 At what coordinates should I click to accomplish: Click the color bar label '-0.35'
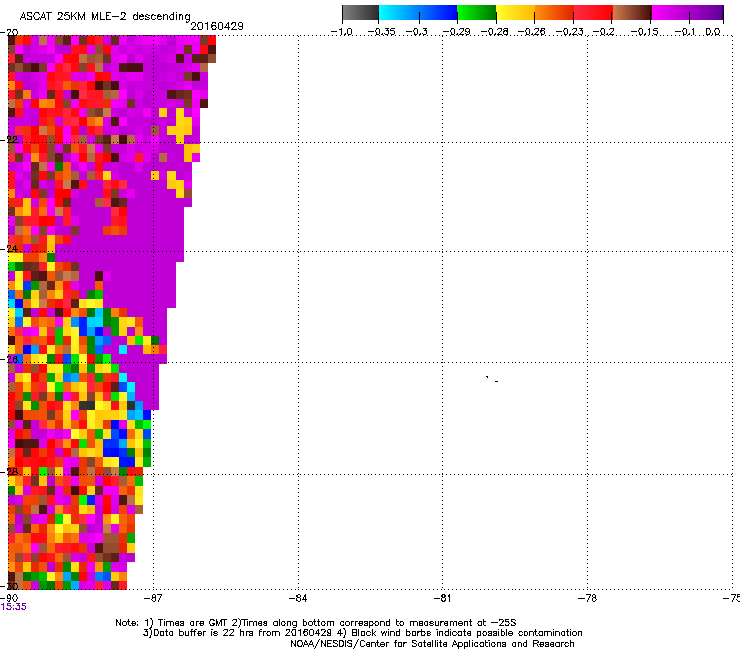pyautogui.click(x=381, y=32)
